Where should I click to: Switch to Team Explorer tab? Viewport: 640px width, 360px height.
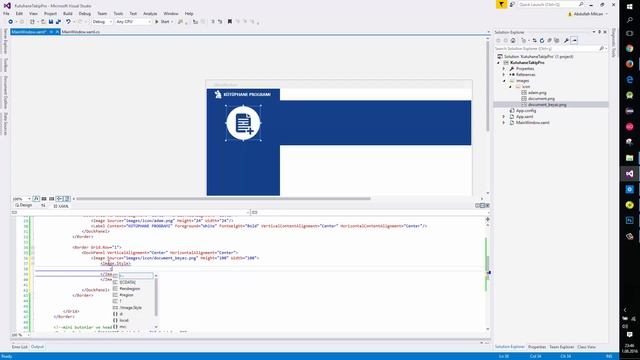pos(562,347)
